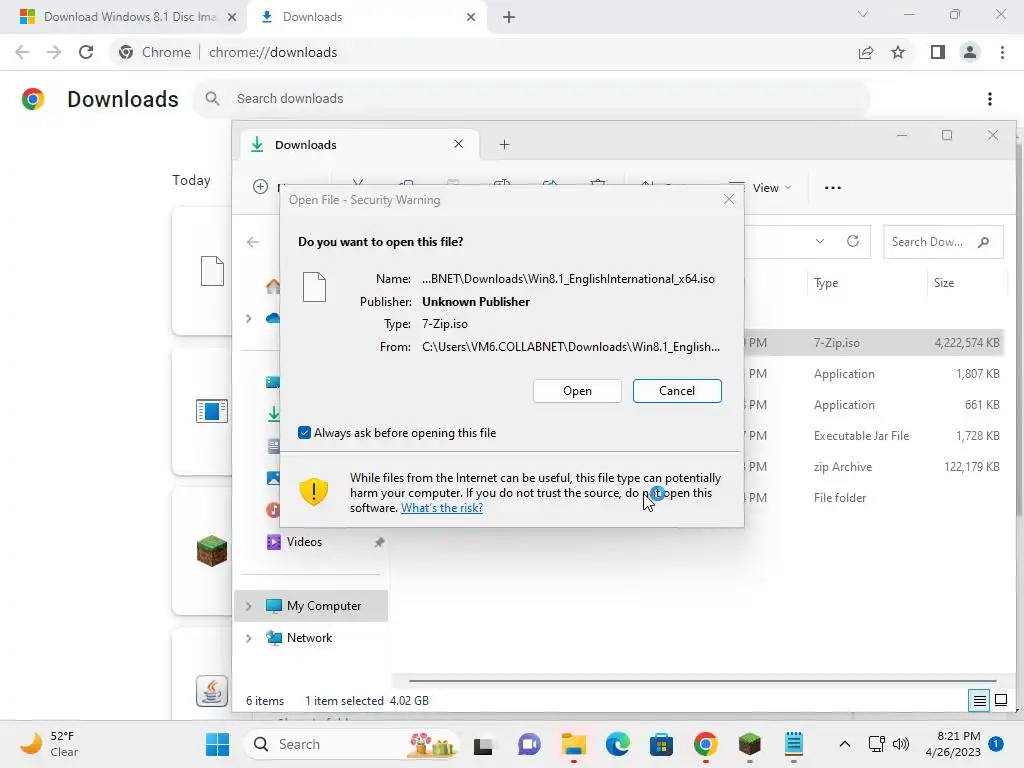Viewport: 1024px width, 768px height.
Task: Expand the OneDrive node chevron in sidebar
Action: pyautogui.click(x=249, y=319)
